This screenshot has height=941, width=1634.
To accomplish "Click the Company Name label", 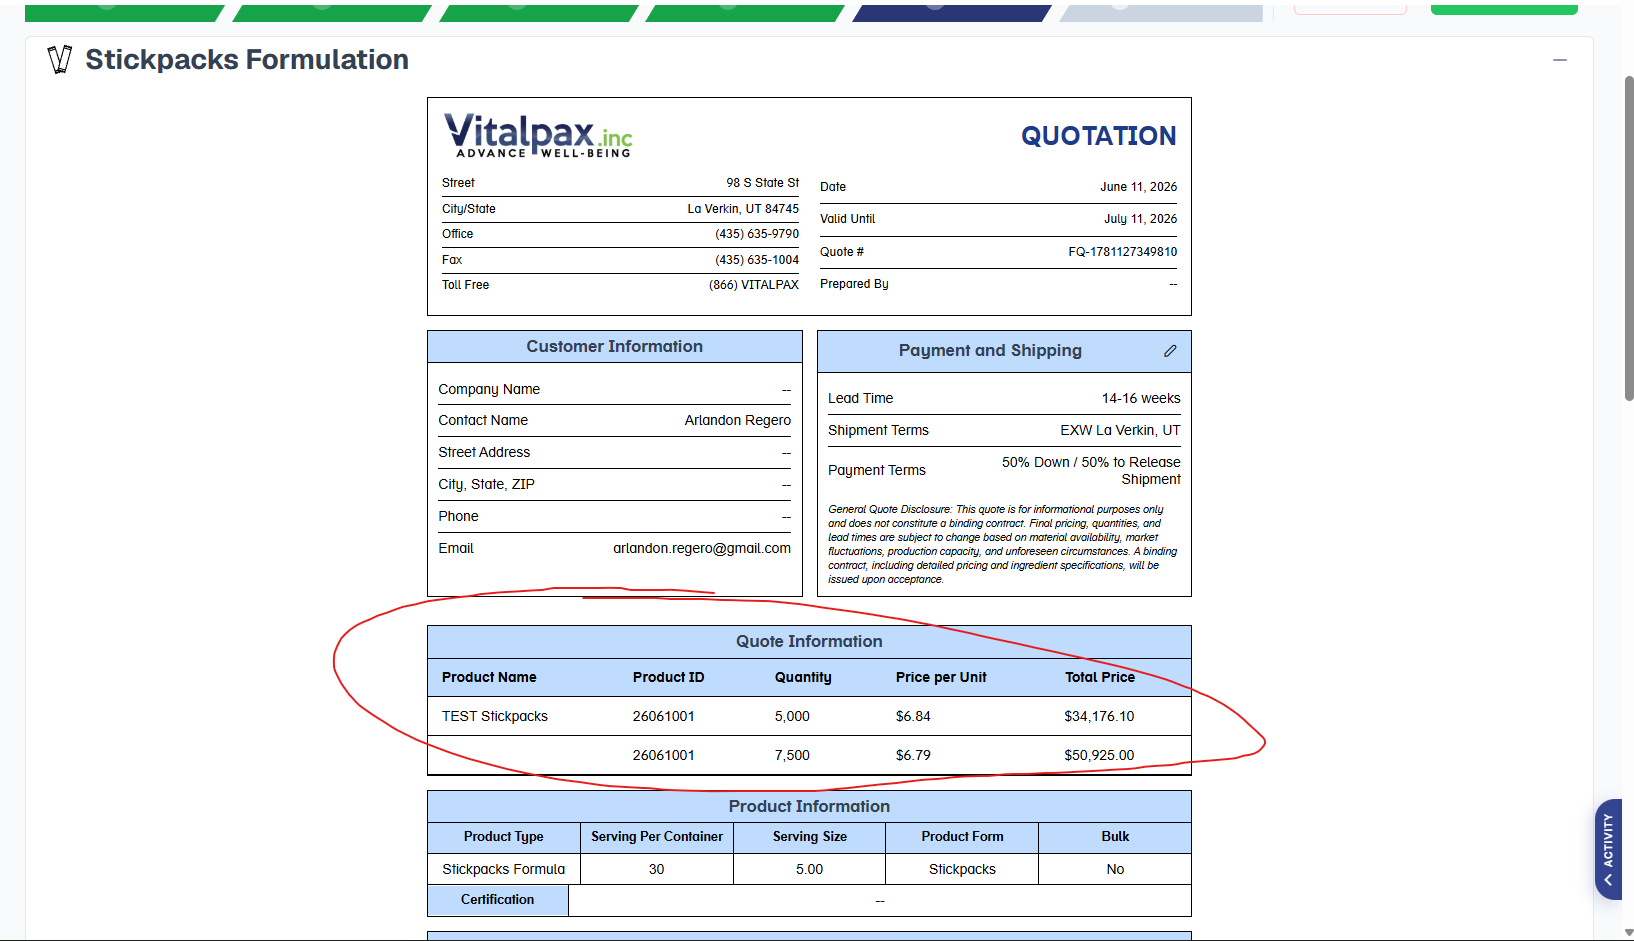I will tap(489, 390).
